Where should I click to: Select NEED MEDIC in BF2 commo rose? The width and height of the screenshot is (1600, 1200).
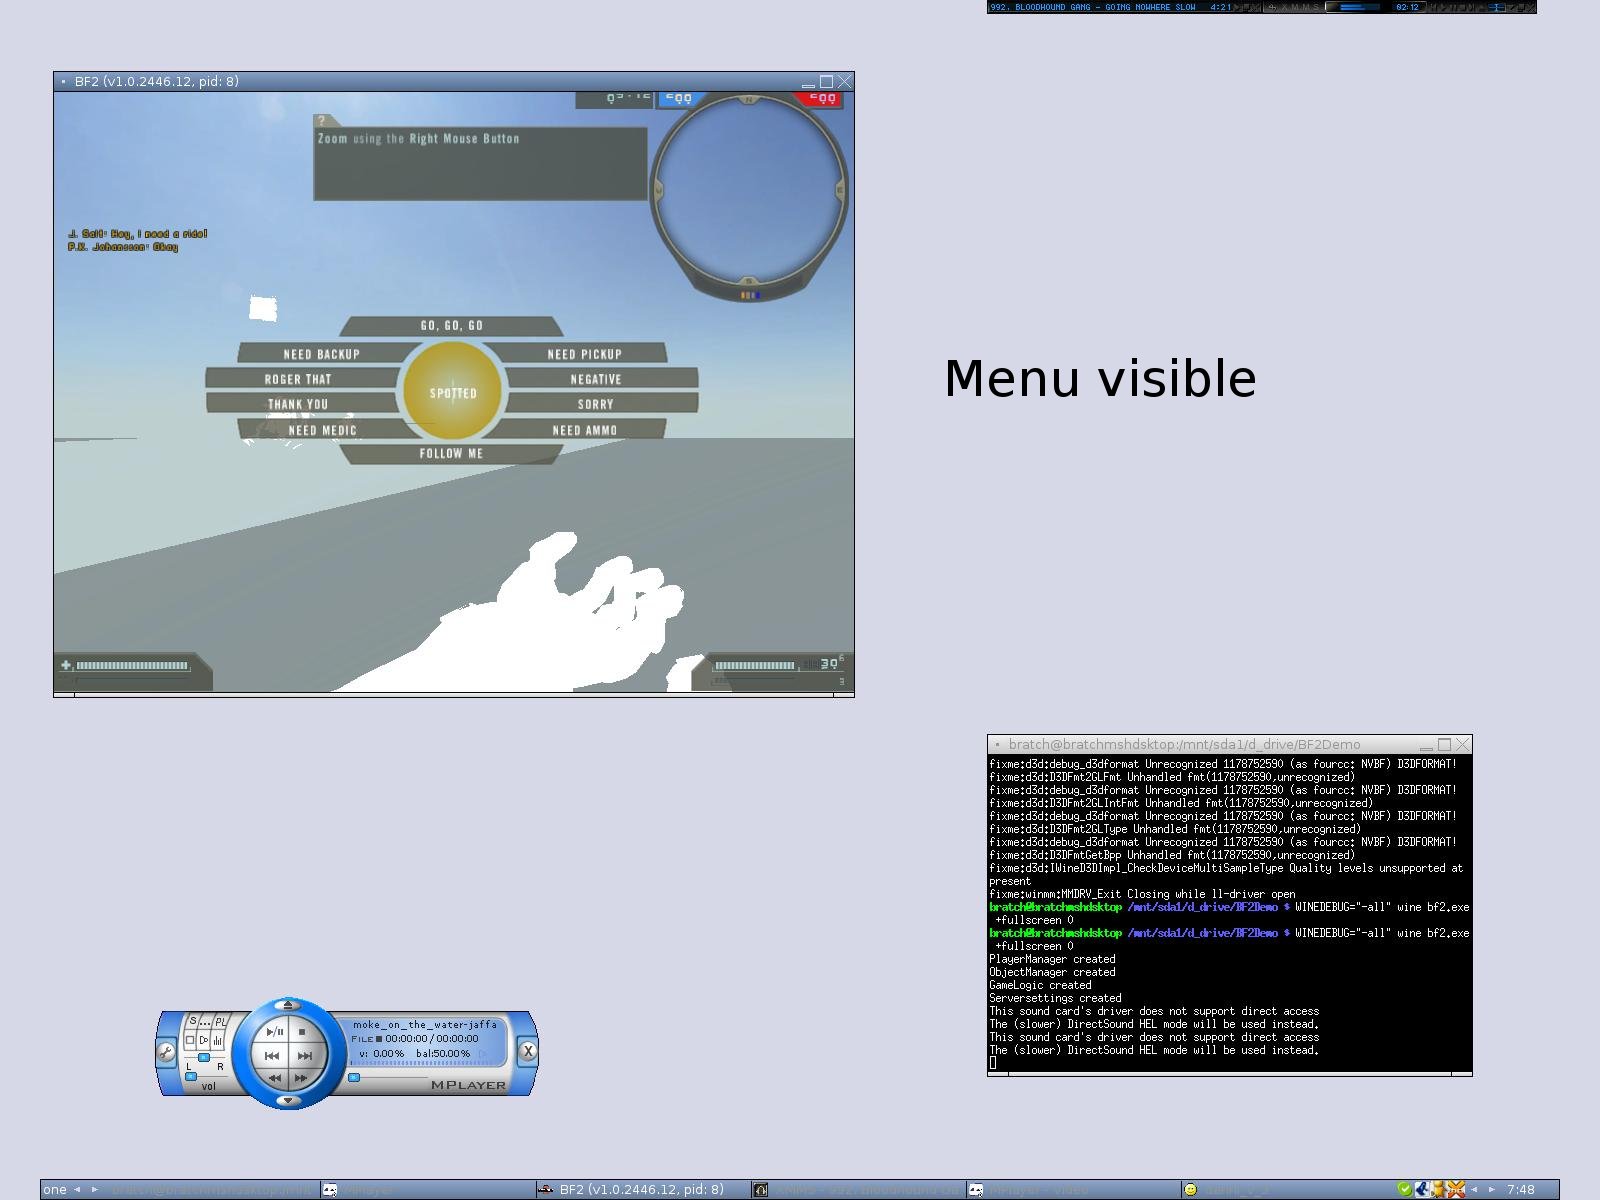pos(322,430)
